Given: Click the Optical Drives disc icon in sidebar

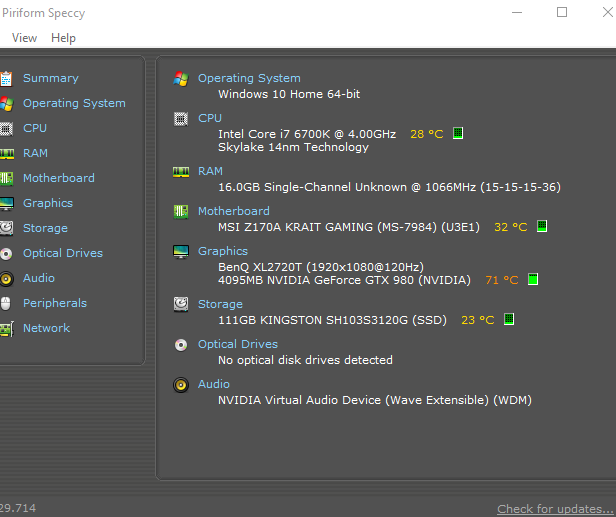Looking at the screenshot, I should (x=6, y=253).
